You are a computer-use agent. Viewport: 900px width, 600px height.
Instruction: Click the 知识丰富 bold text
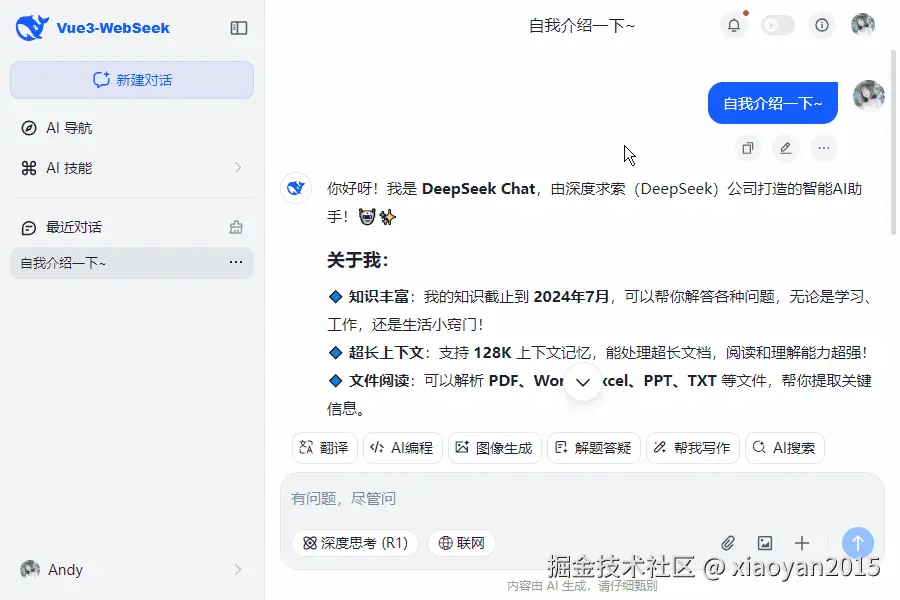379,297
